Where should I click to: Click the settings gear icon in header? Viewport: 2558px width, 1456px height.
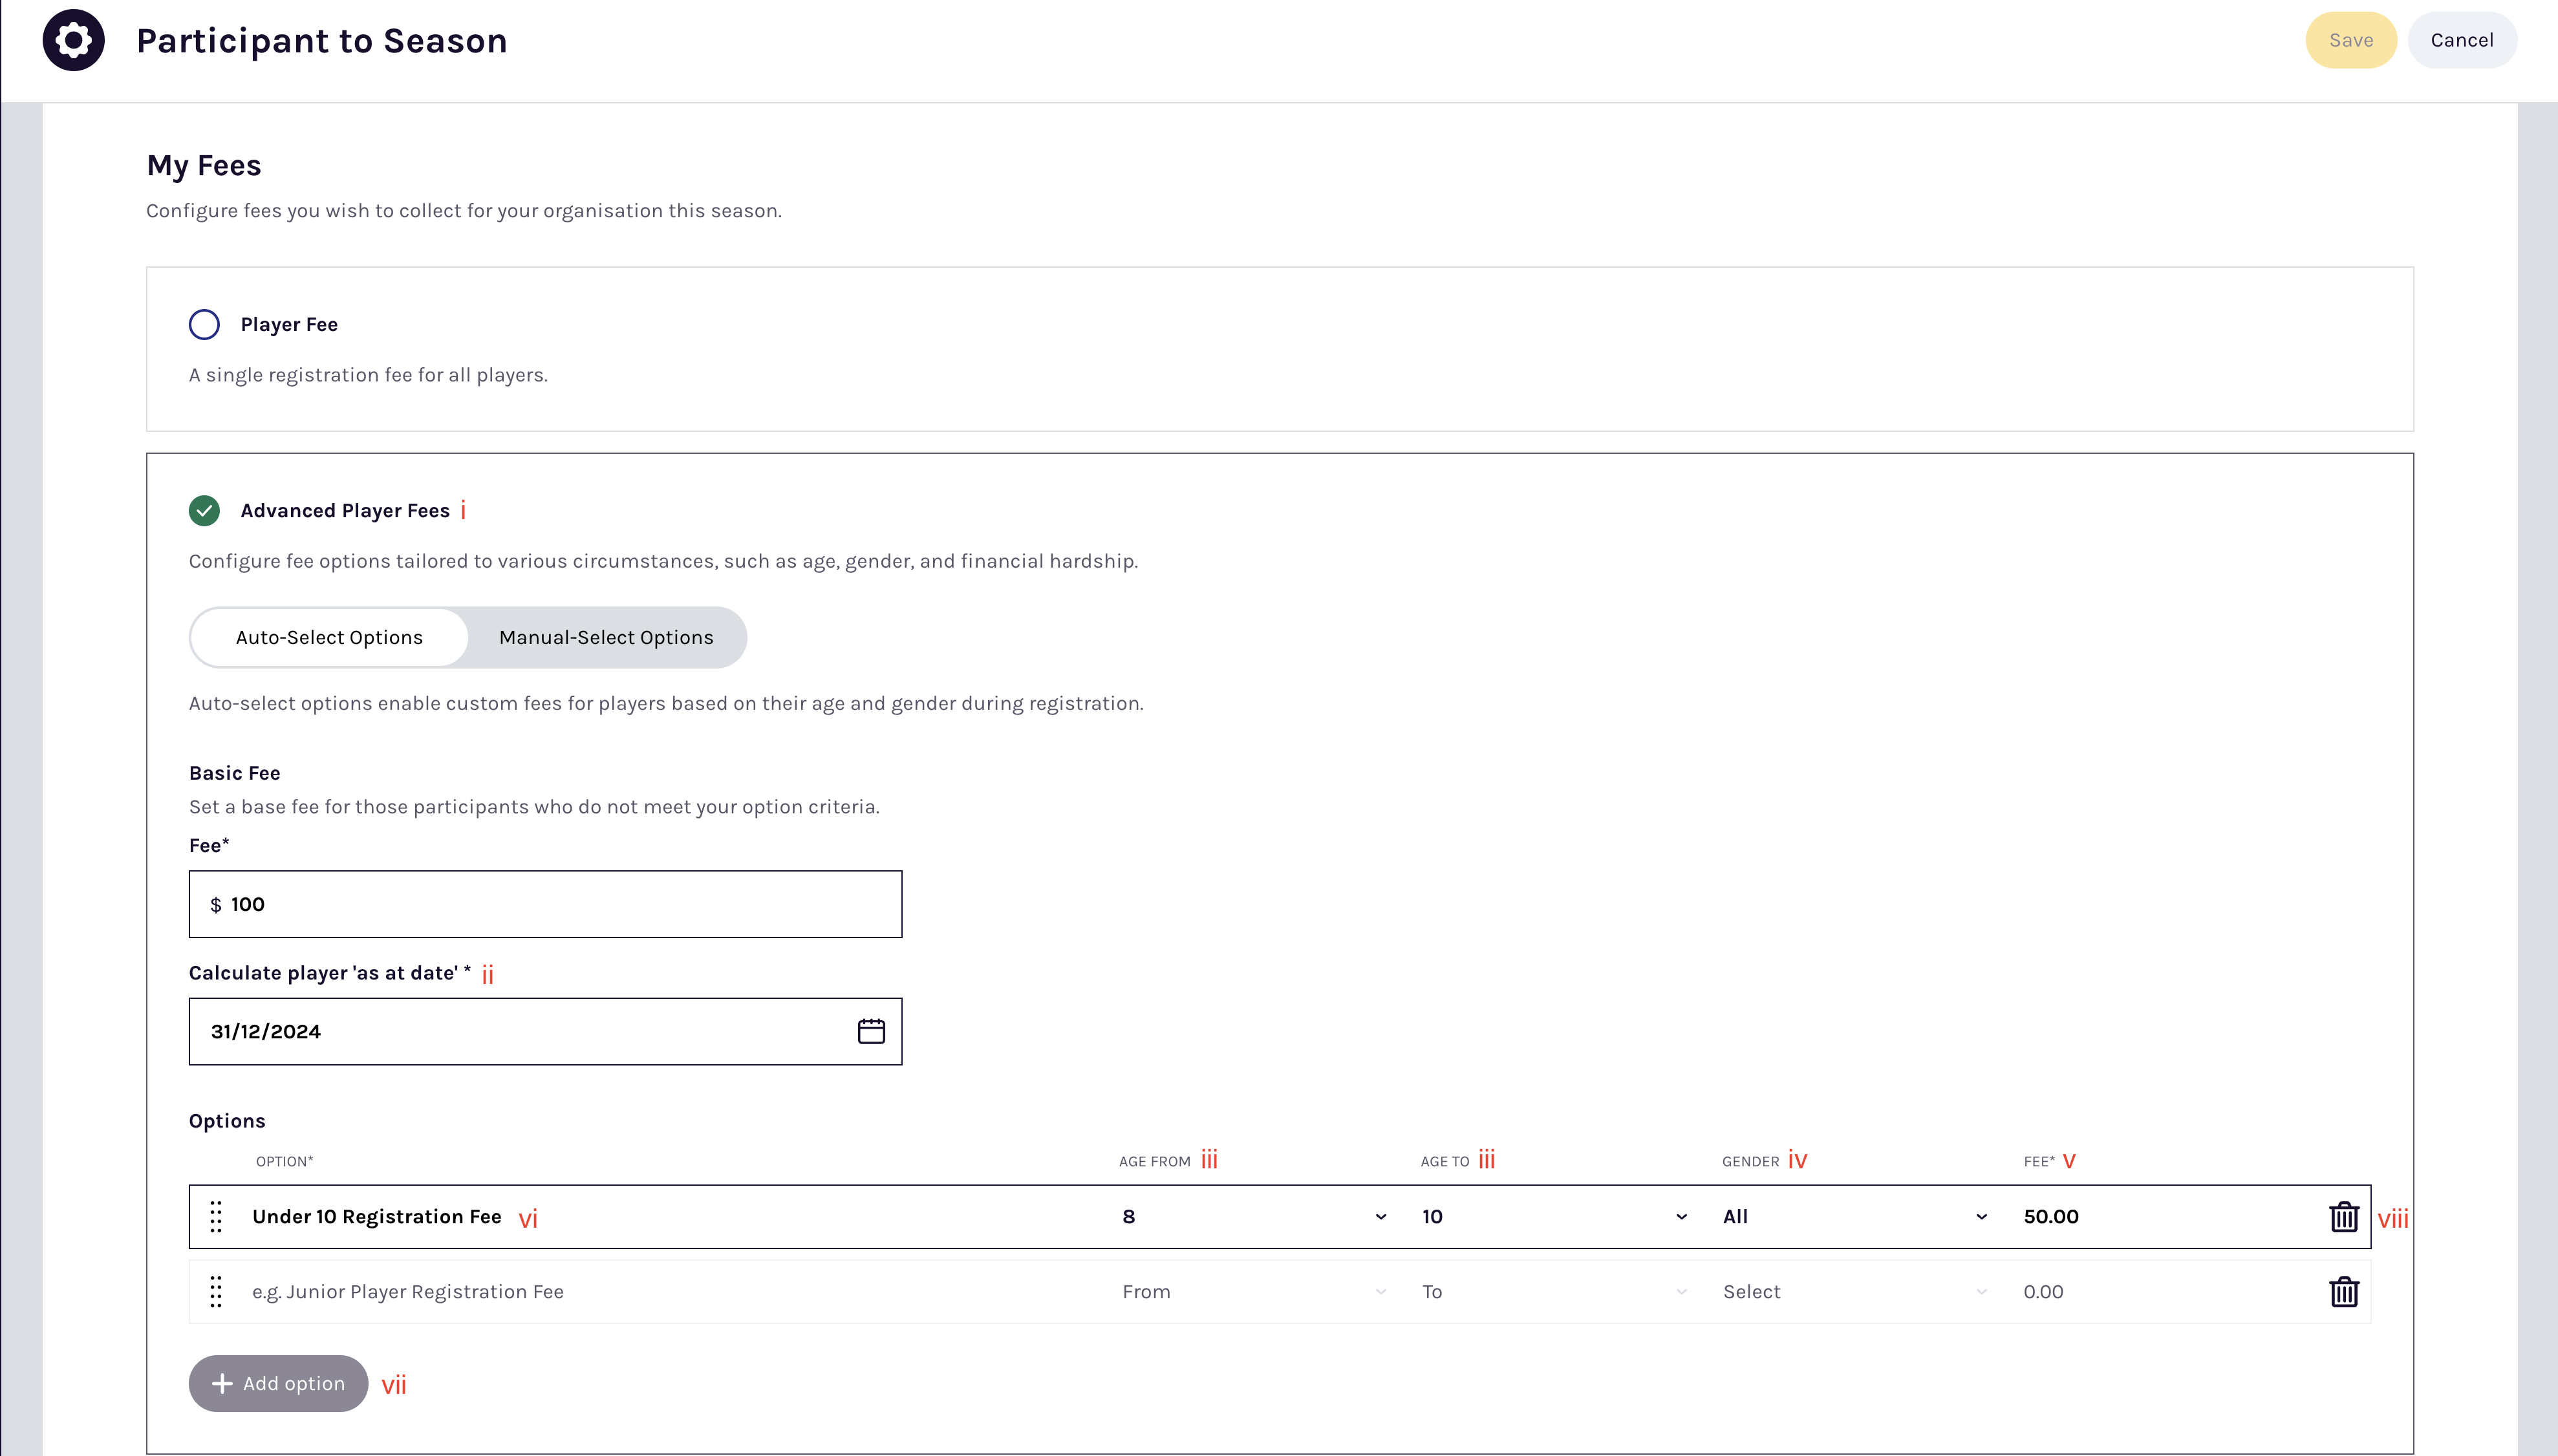[73, 40]
